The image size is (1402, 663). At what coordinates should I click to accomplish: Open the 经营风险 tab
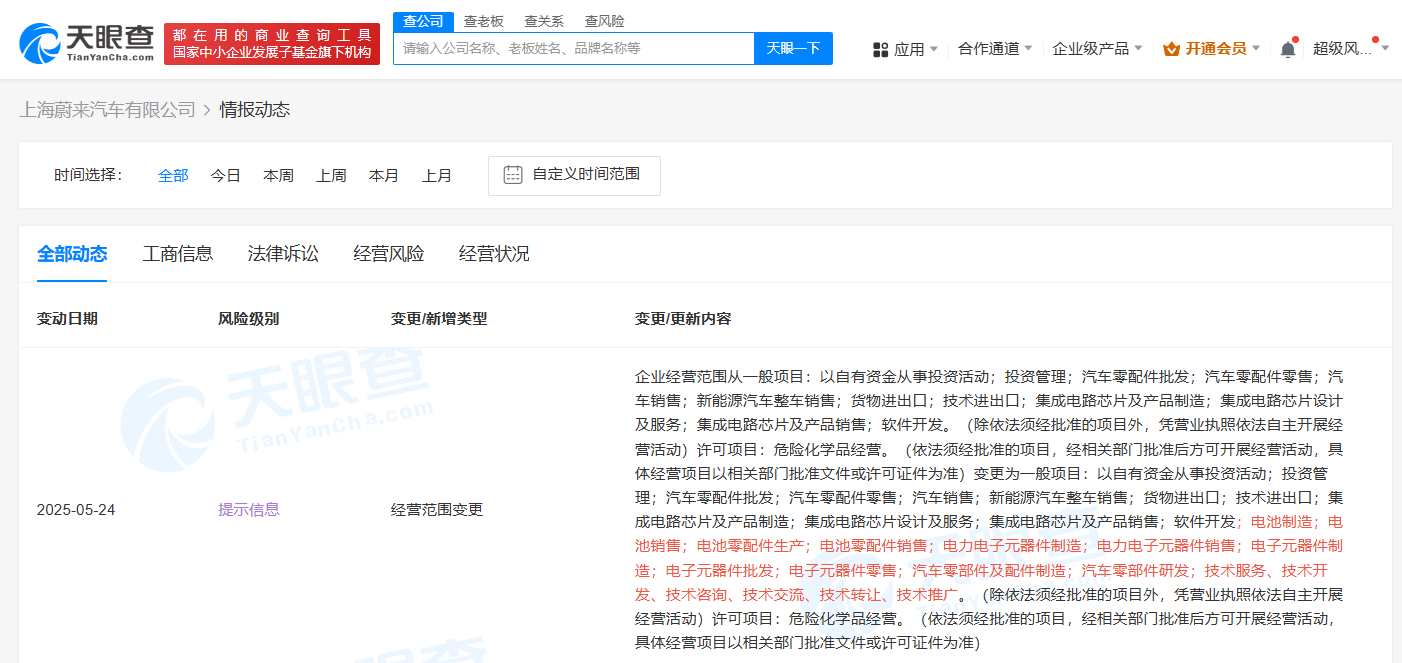389,254
